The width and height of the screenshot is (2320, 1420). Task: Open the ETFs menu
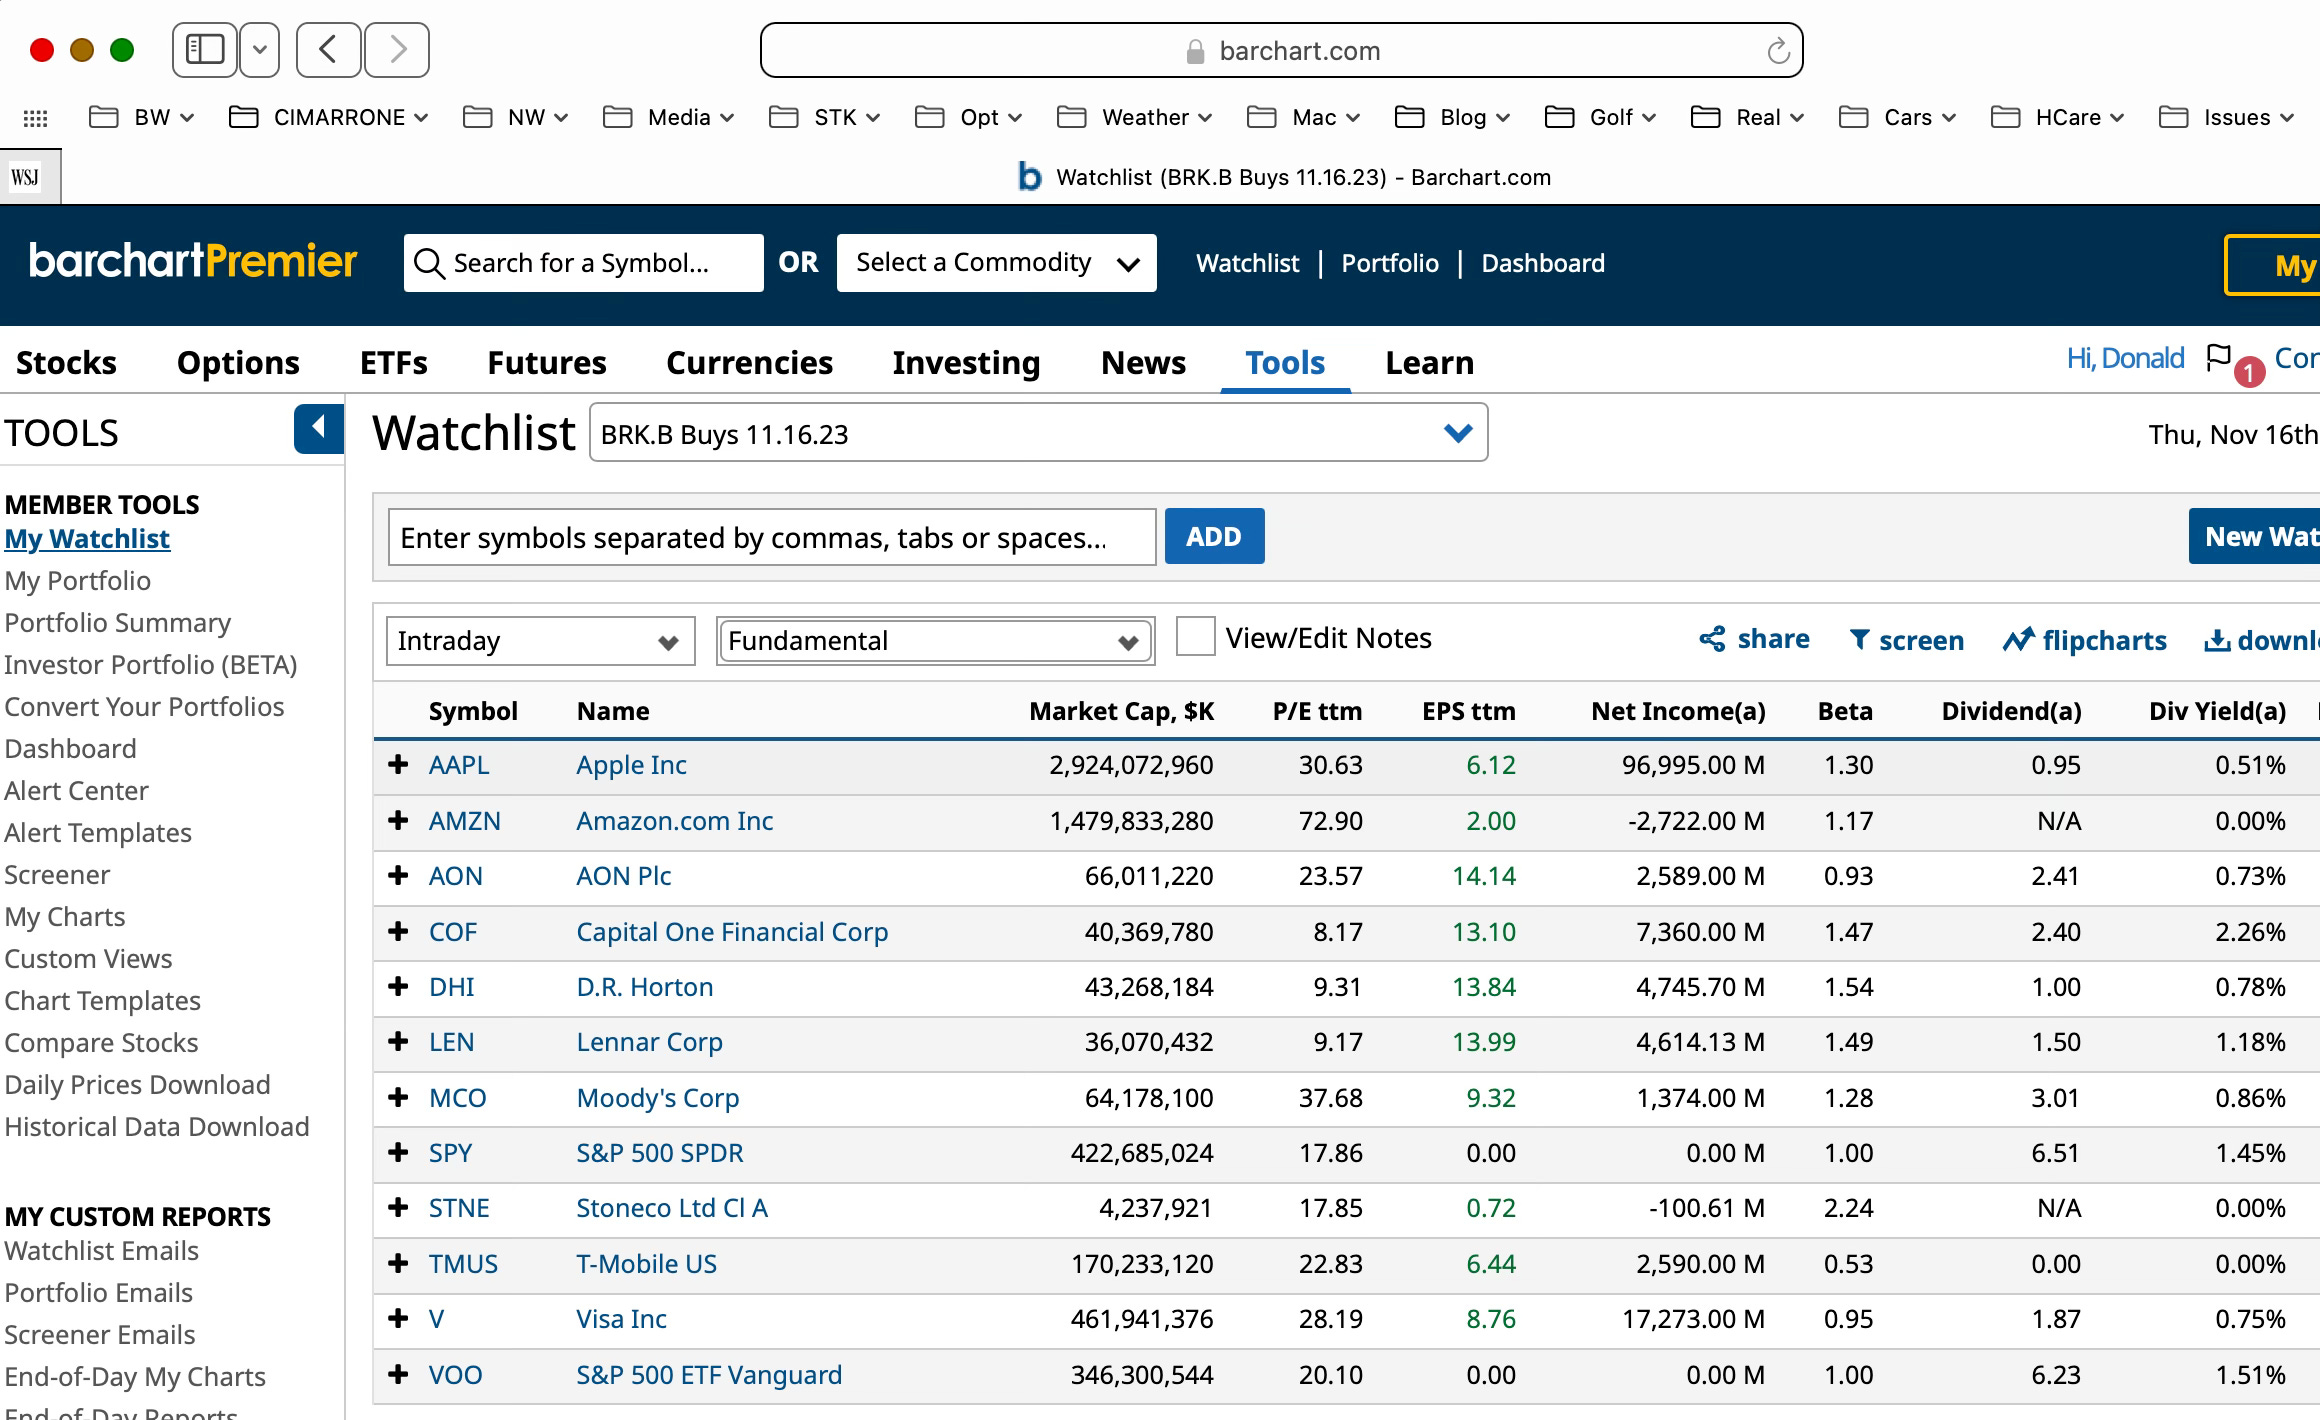click(393, 362)
